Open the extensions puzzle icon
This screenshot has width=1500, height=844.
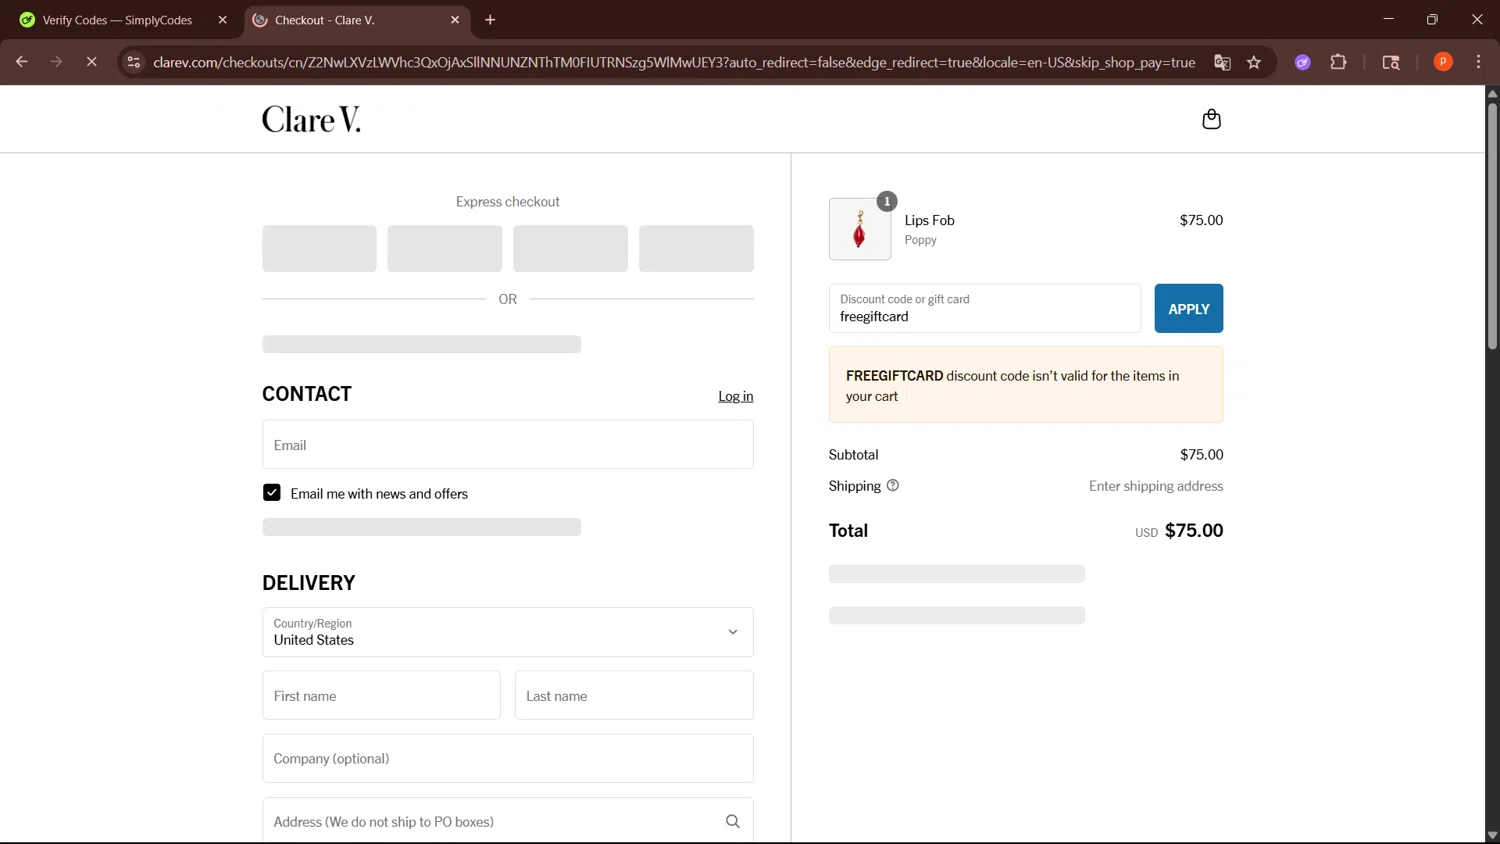[1338, 62]
